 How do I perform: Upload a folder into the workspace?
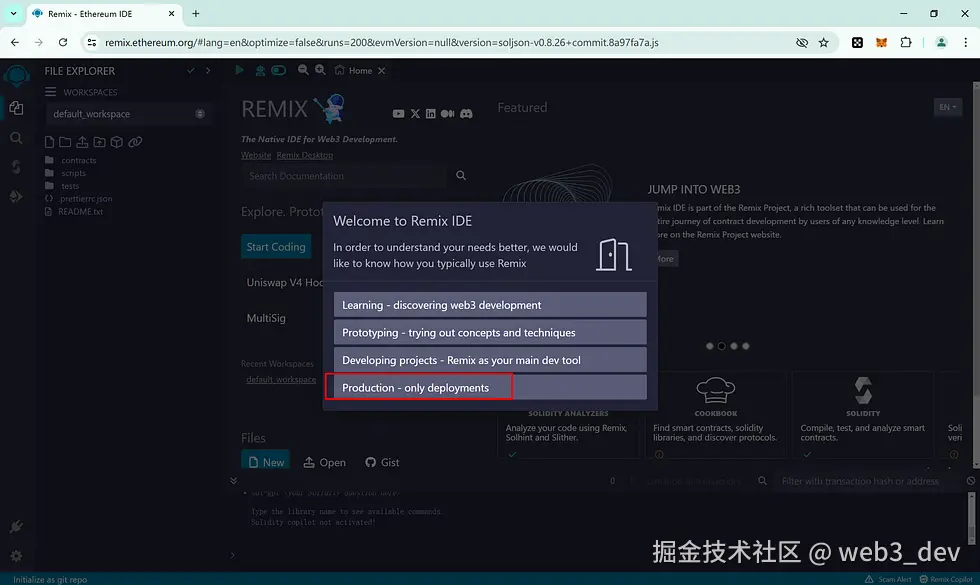99,142
